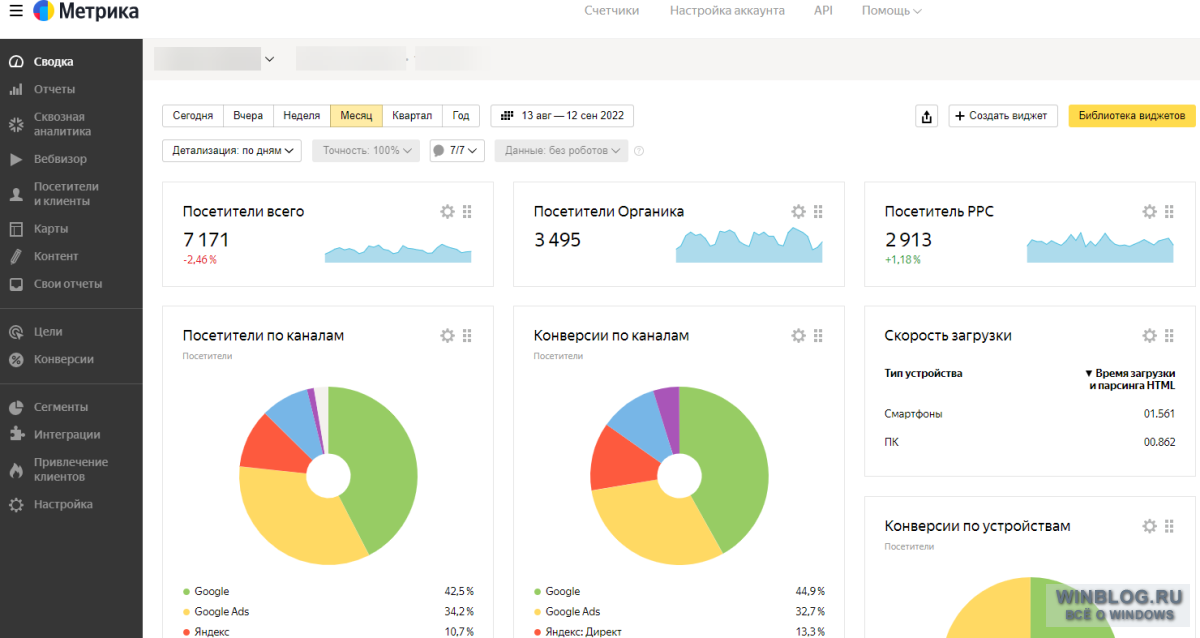Click Google Ads legend dot under Конверсии по каналам
Screen dimensions: 1200x638
click(x=538, y=612)
